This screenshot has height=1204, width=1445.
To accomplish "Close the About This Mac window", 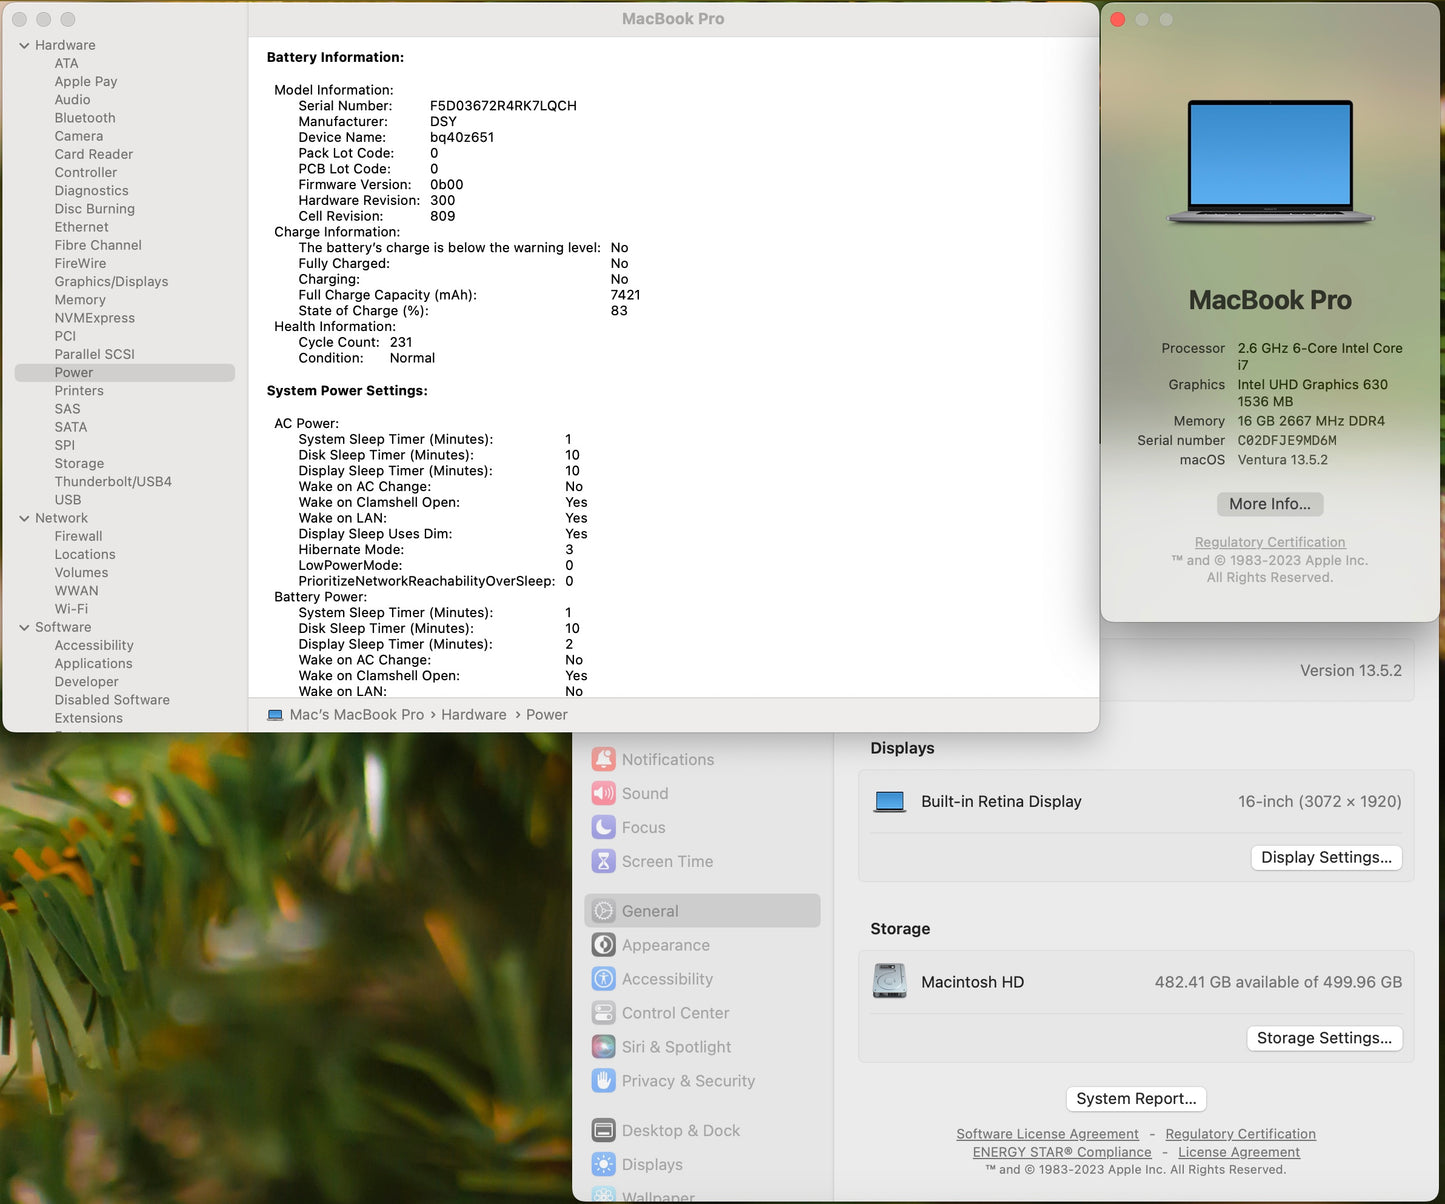I will click(1118, 19).
